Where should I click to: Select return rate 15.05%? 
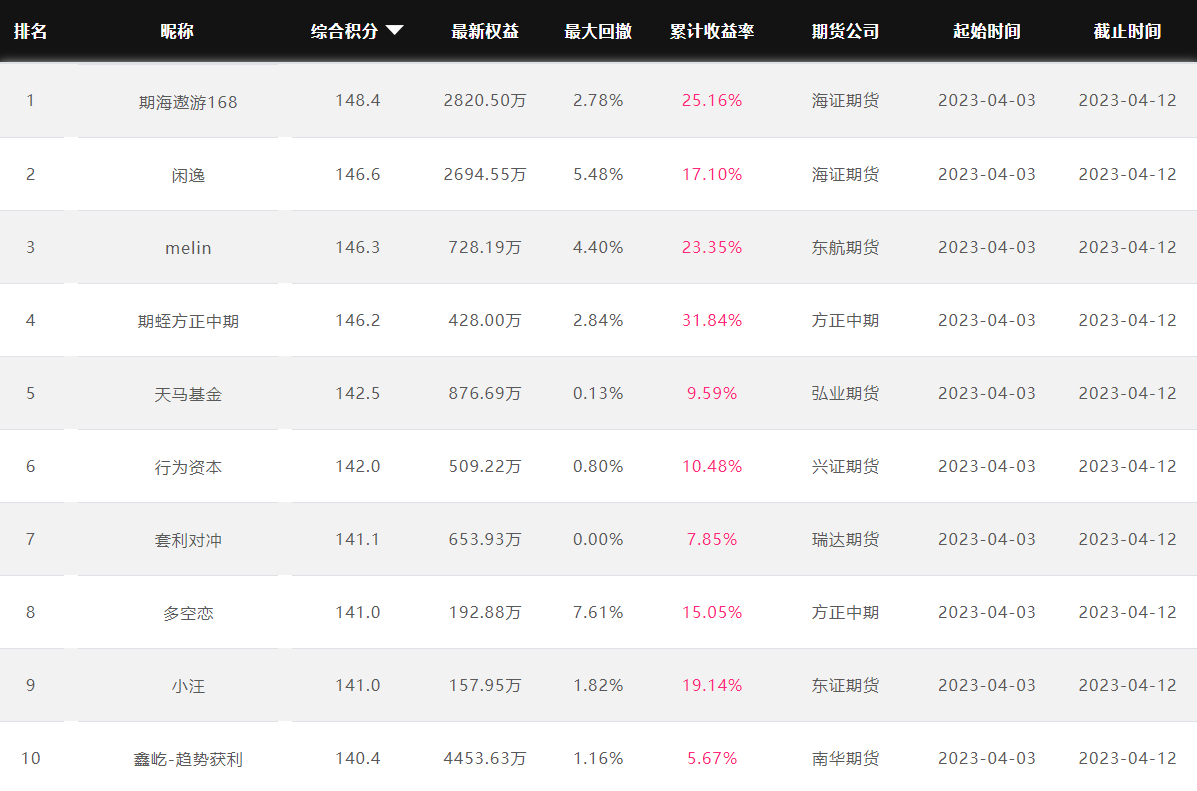711,612
